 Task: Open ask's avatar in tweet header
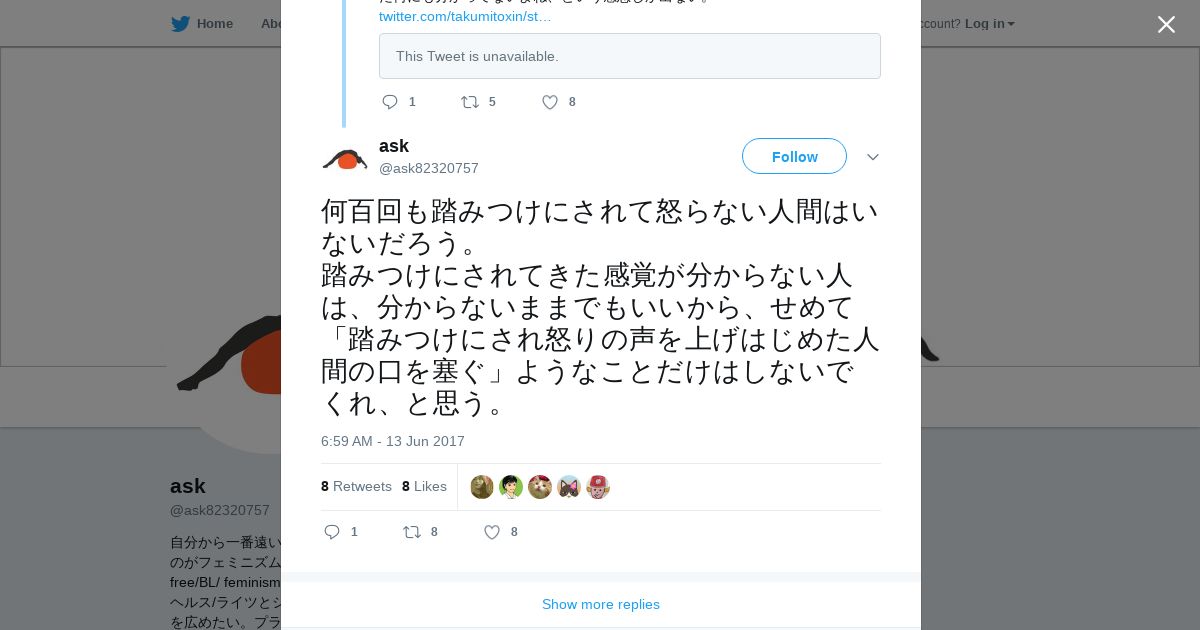click(x=345, y=157)
